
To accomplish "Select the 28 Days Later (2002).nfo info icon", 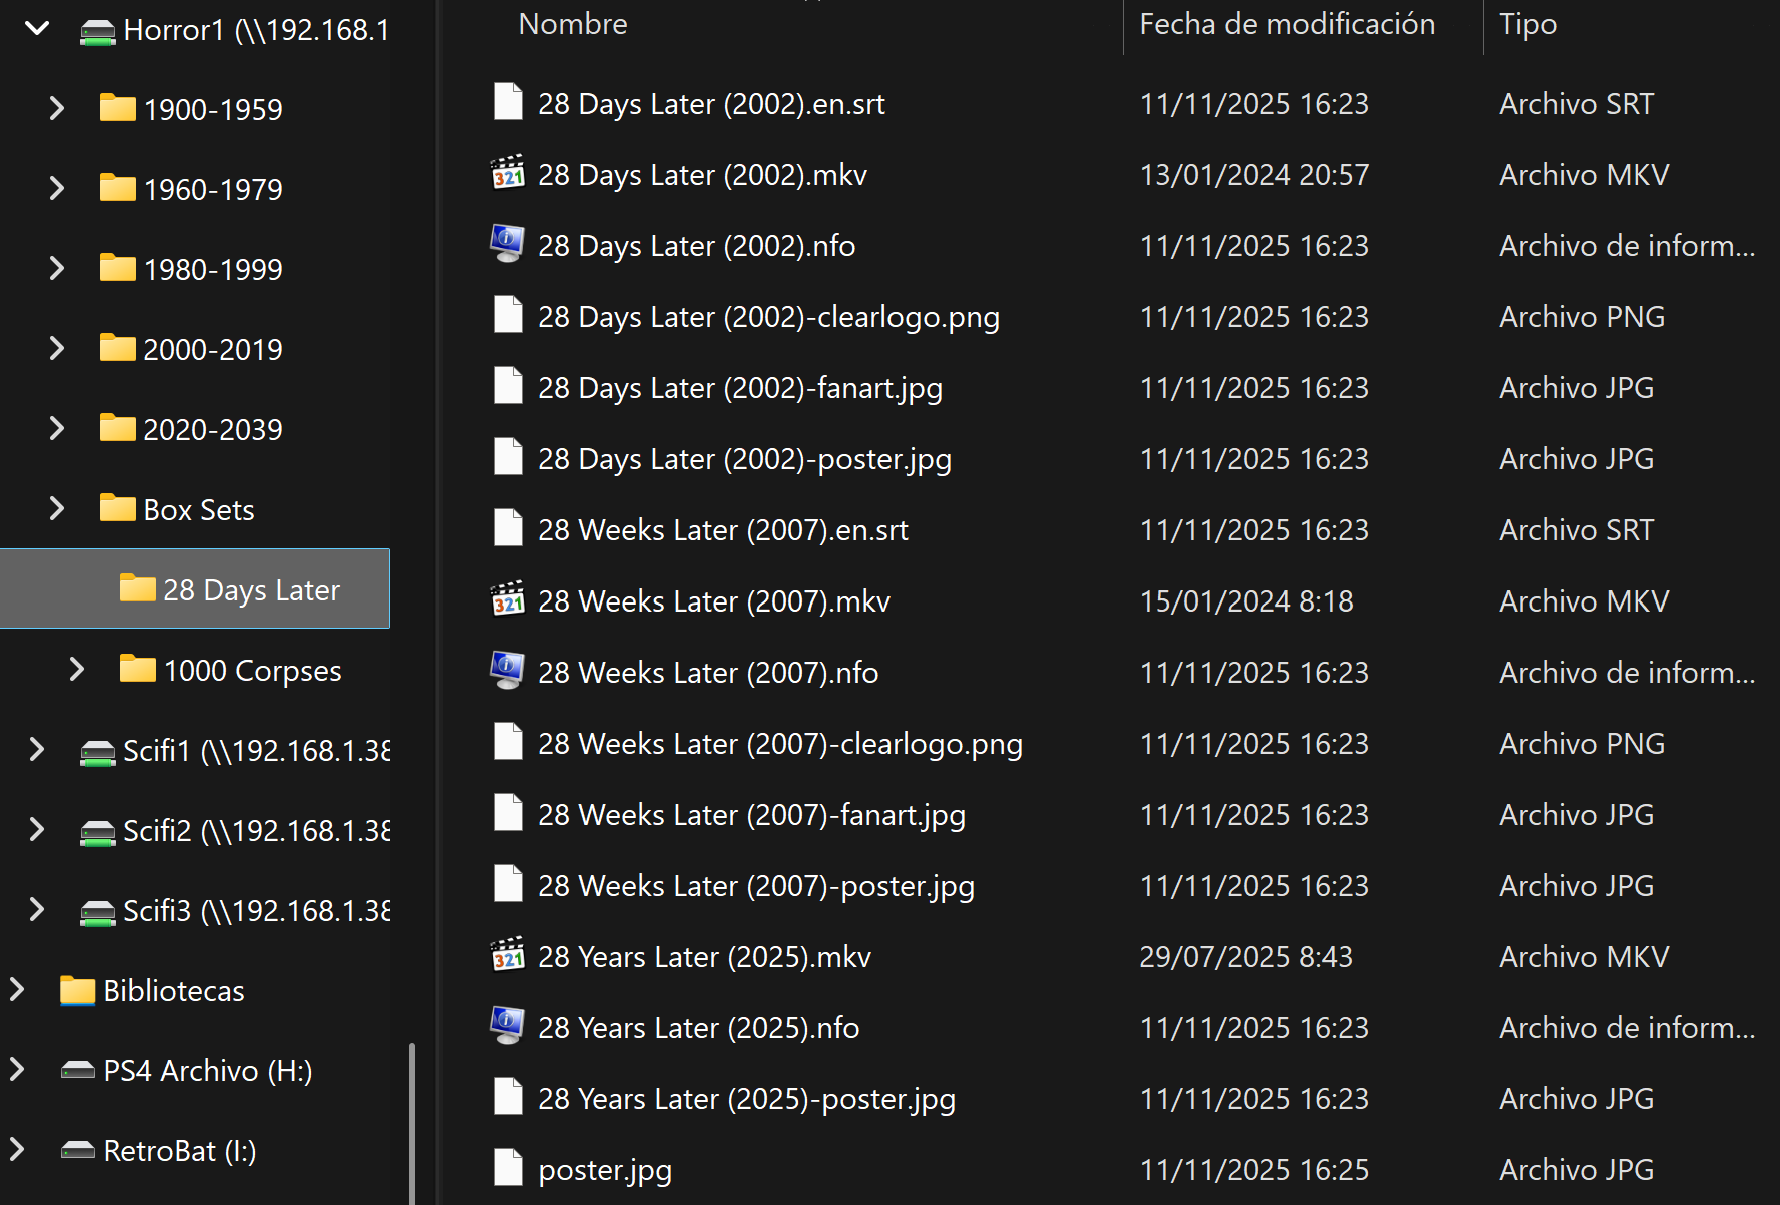I will pyautogui.click(x=508, y=244).
